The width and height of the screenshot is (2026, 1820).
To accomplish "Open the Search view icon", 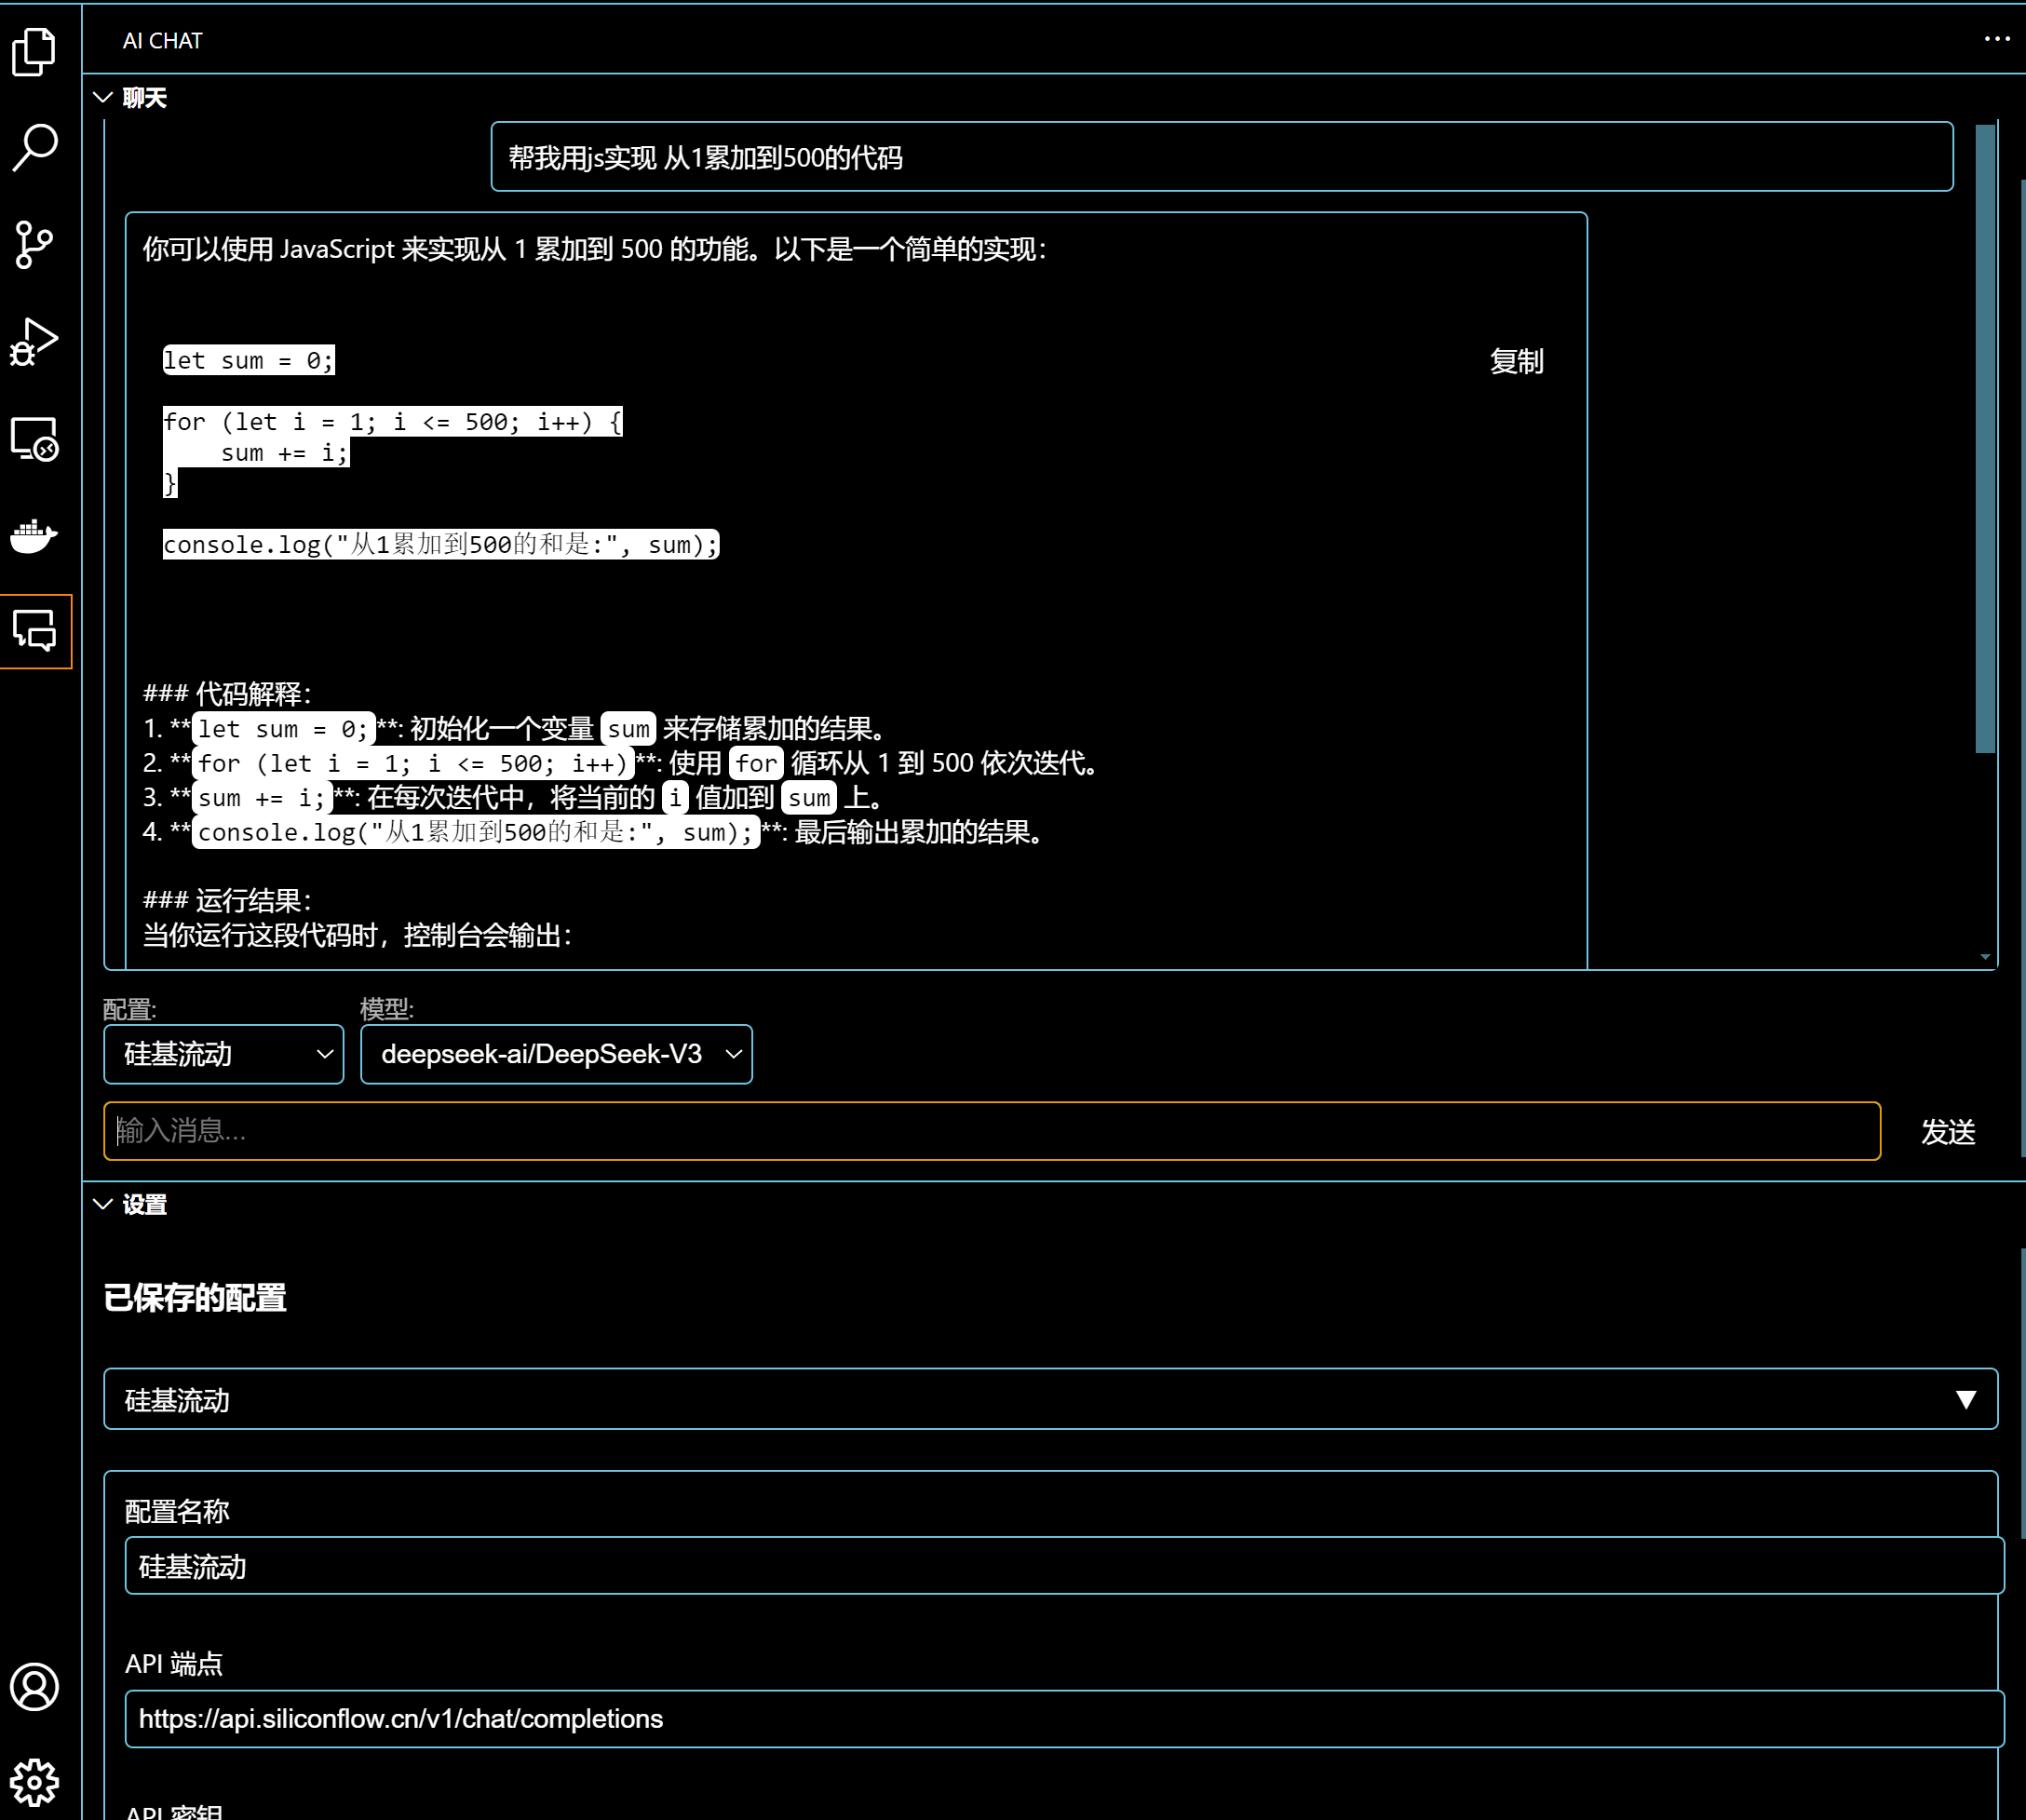I will [35, 148].
